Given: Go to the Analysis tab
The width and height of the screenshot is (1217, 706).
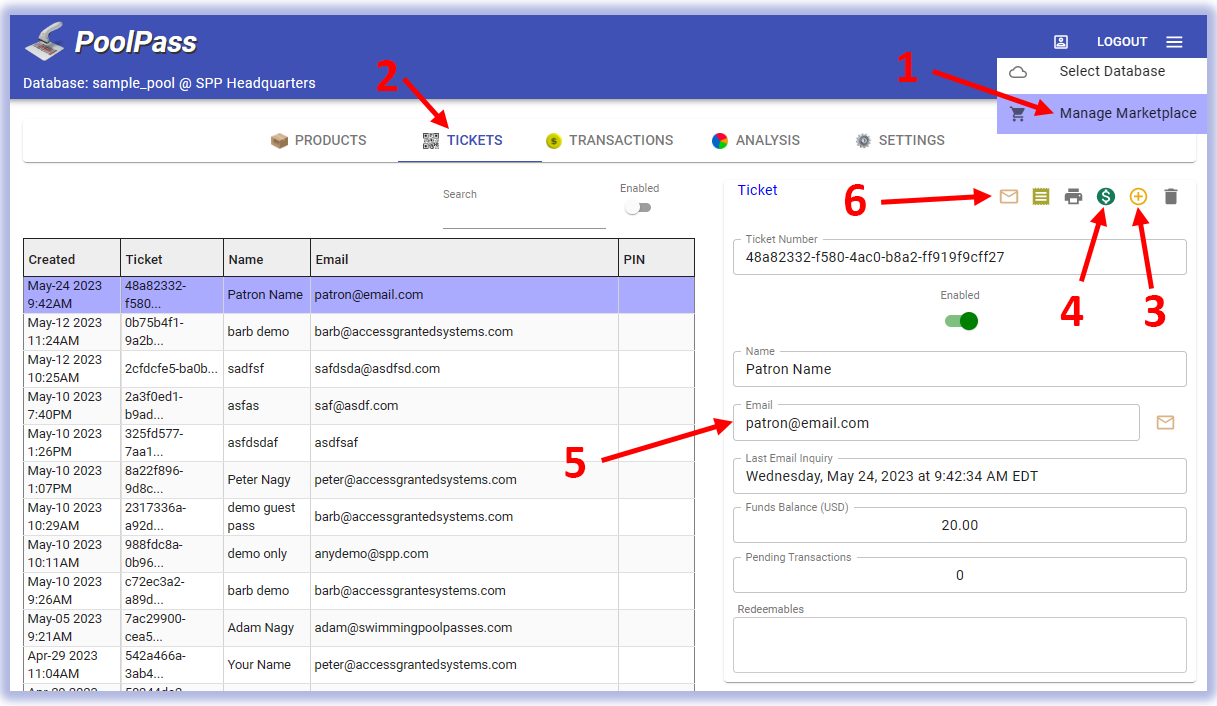Looking at the screenshot, I should [756, 140].
